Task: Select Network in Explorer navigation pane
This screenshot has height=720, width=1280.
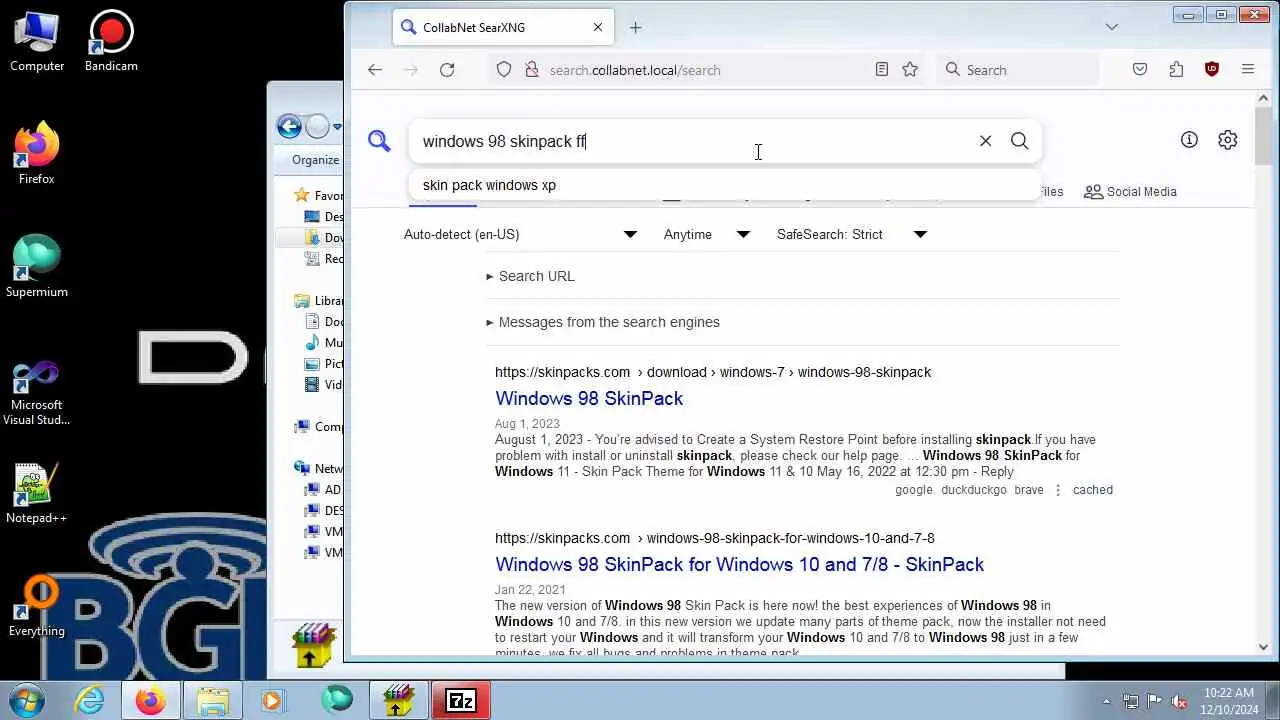Action: (x=320, y=468)
